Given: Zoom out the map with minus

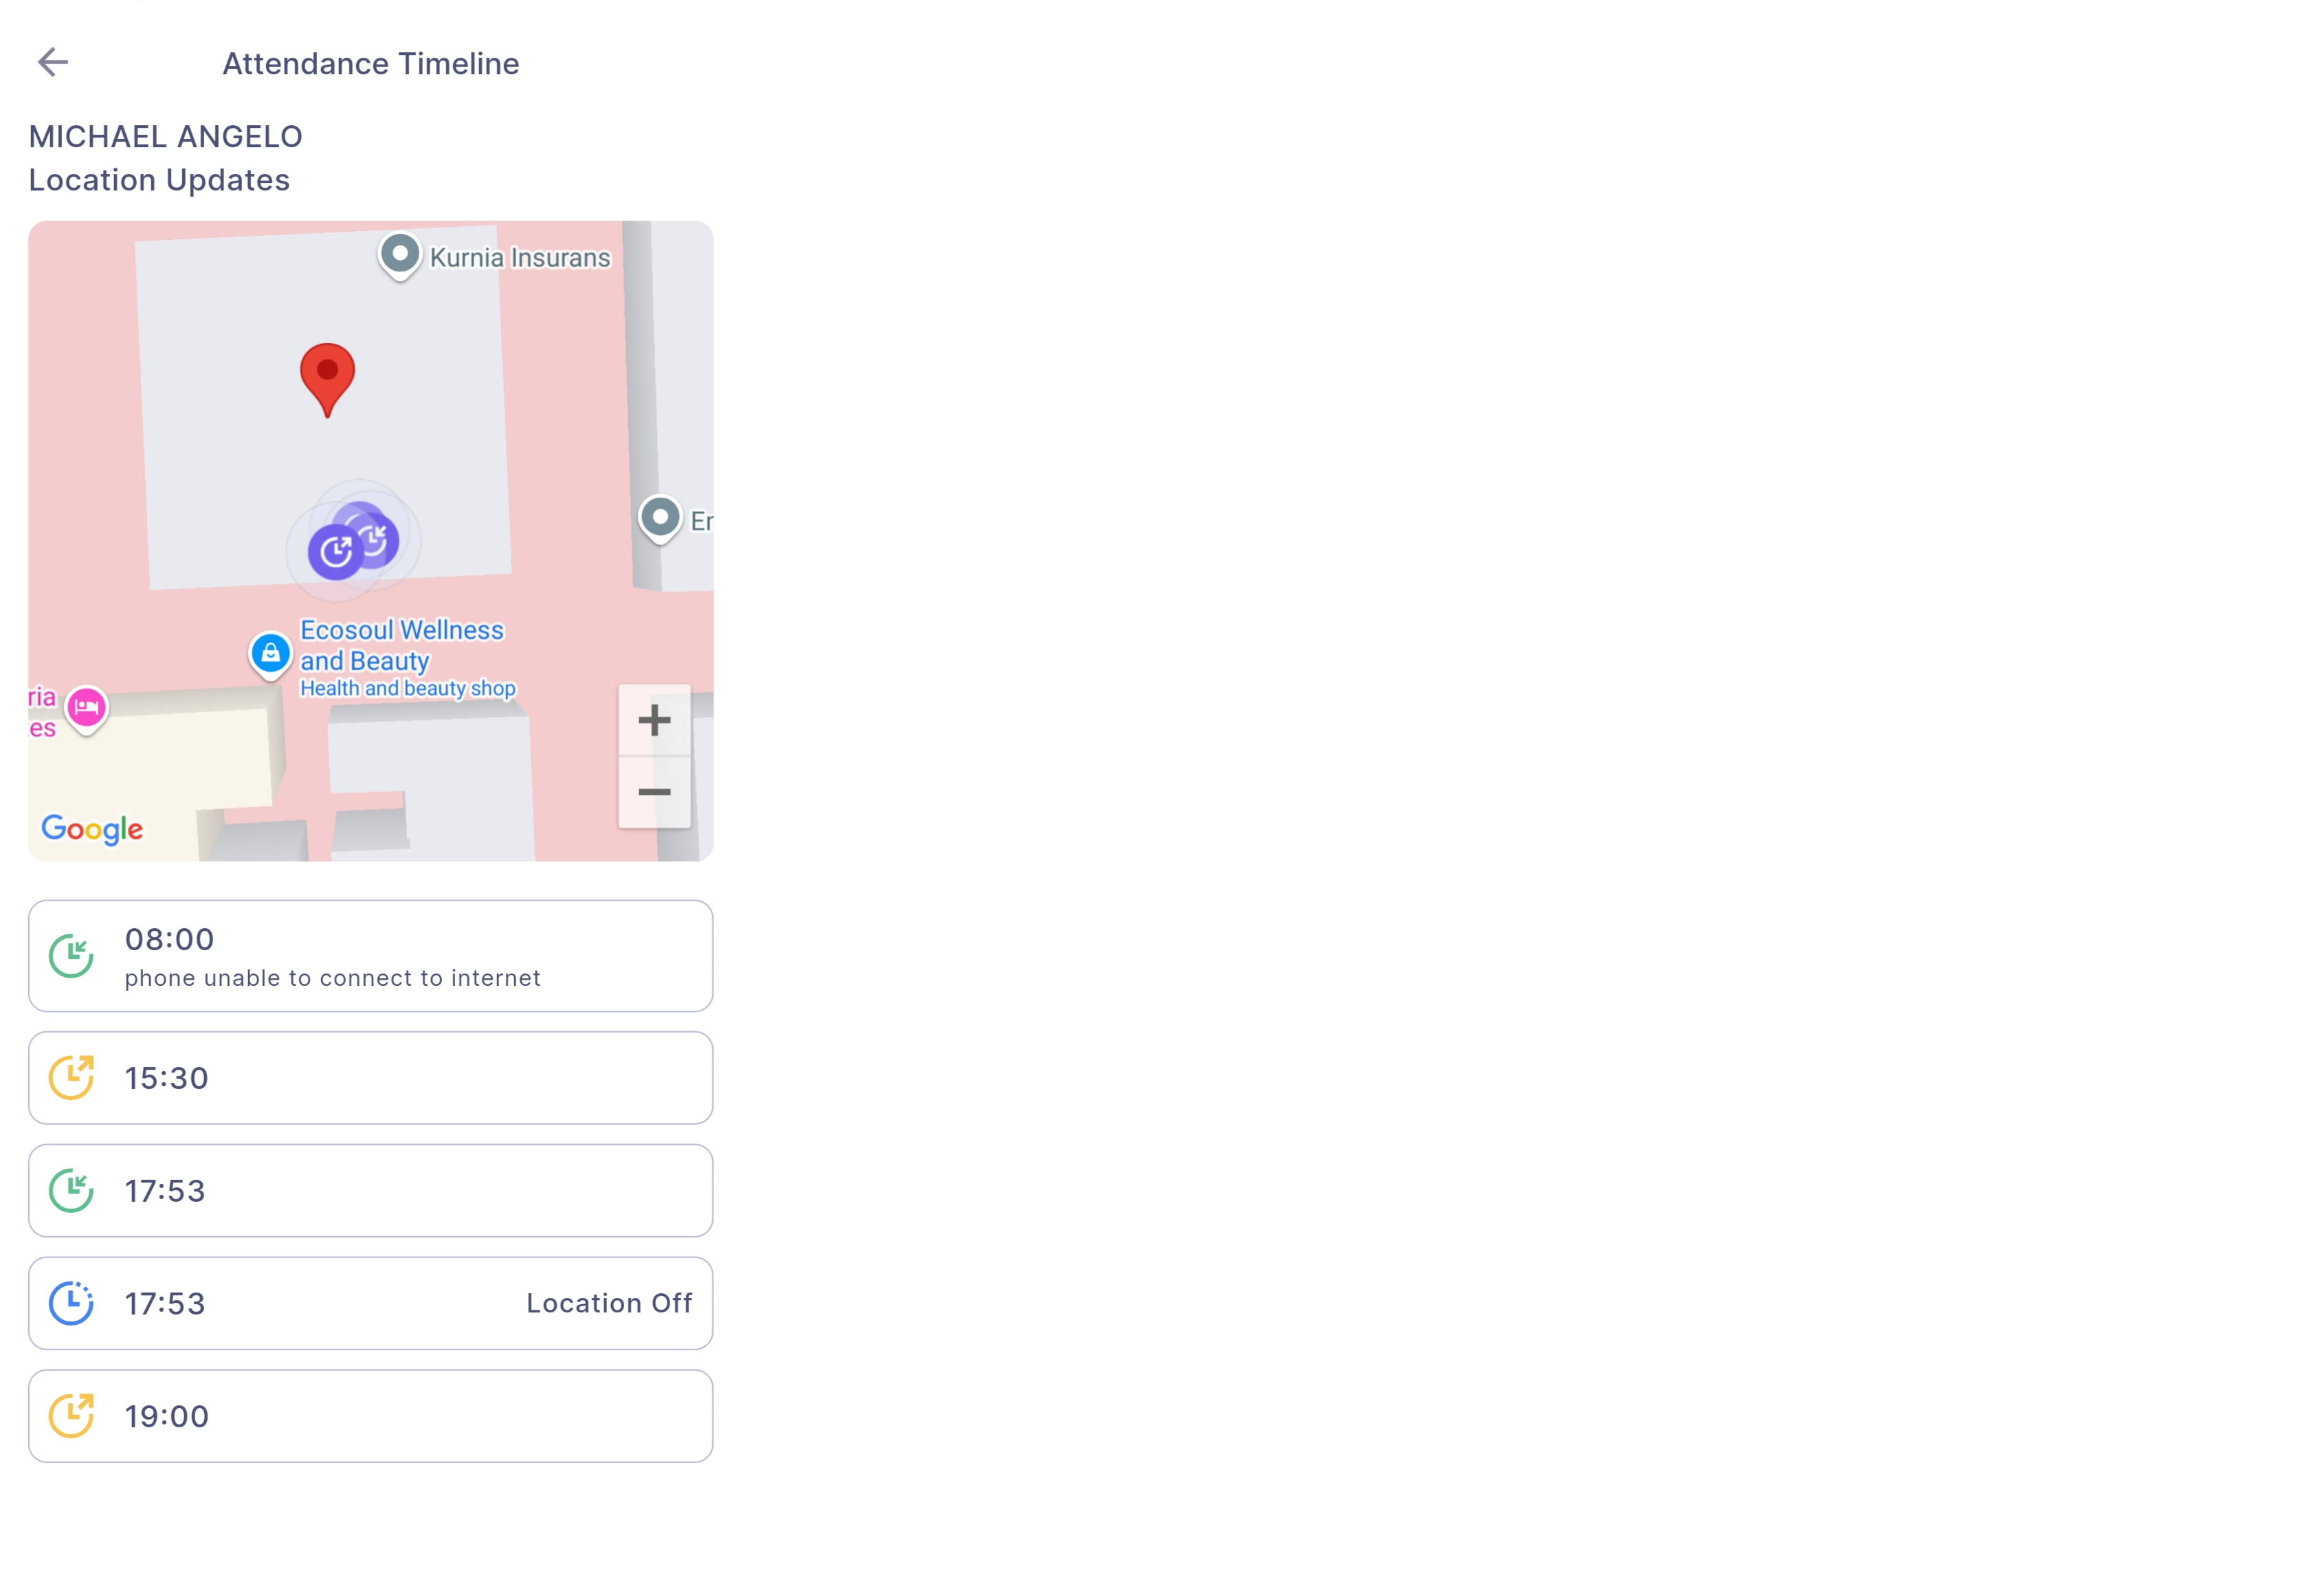Looking at the screenshot, I should (x=654, y=792).
